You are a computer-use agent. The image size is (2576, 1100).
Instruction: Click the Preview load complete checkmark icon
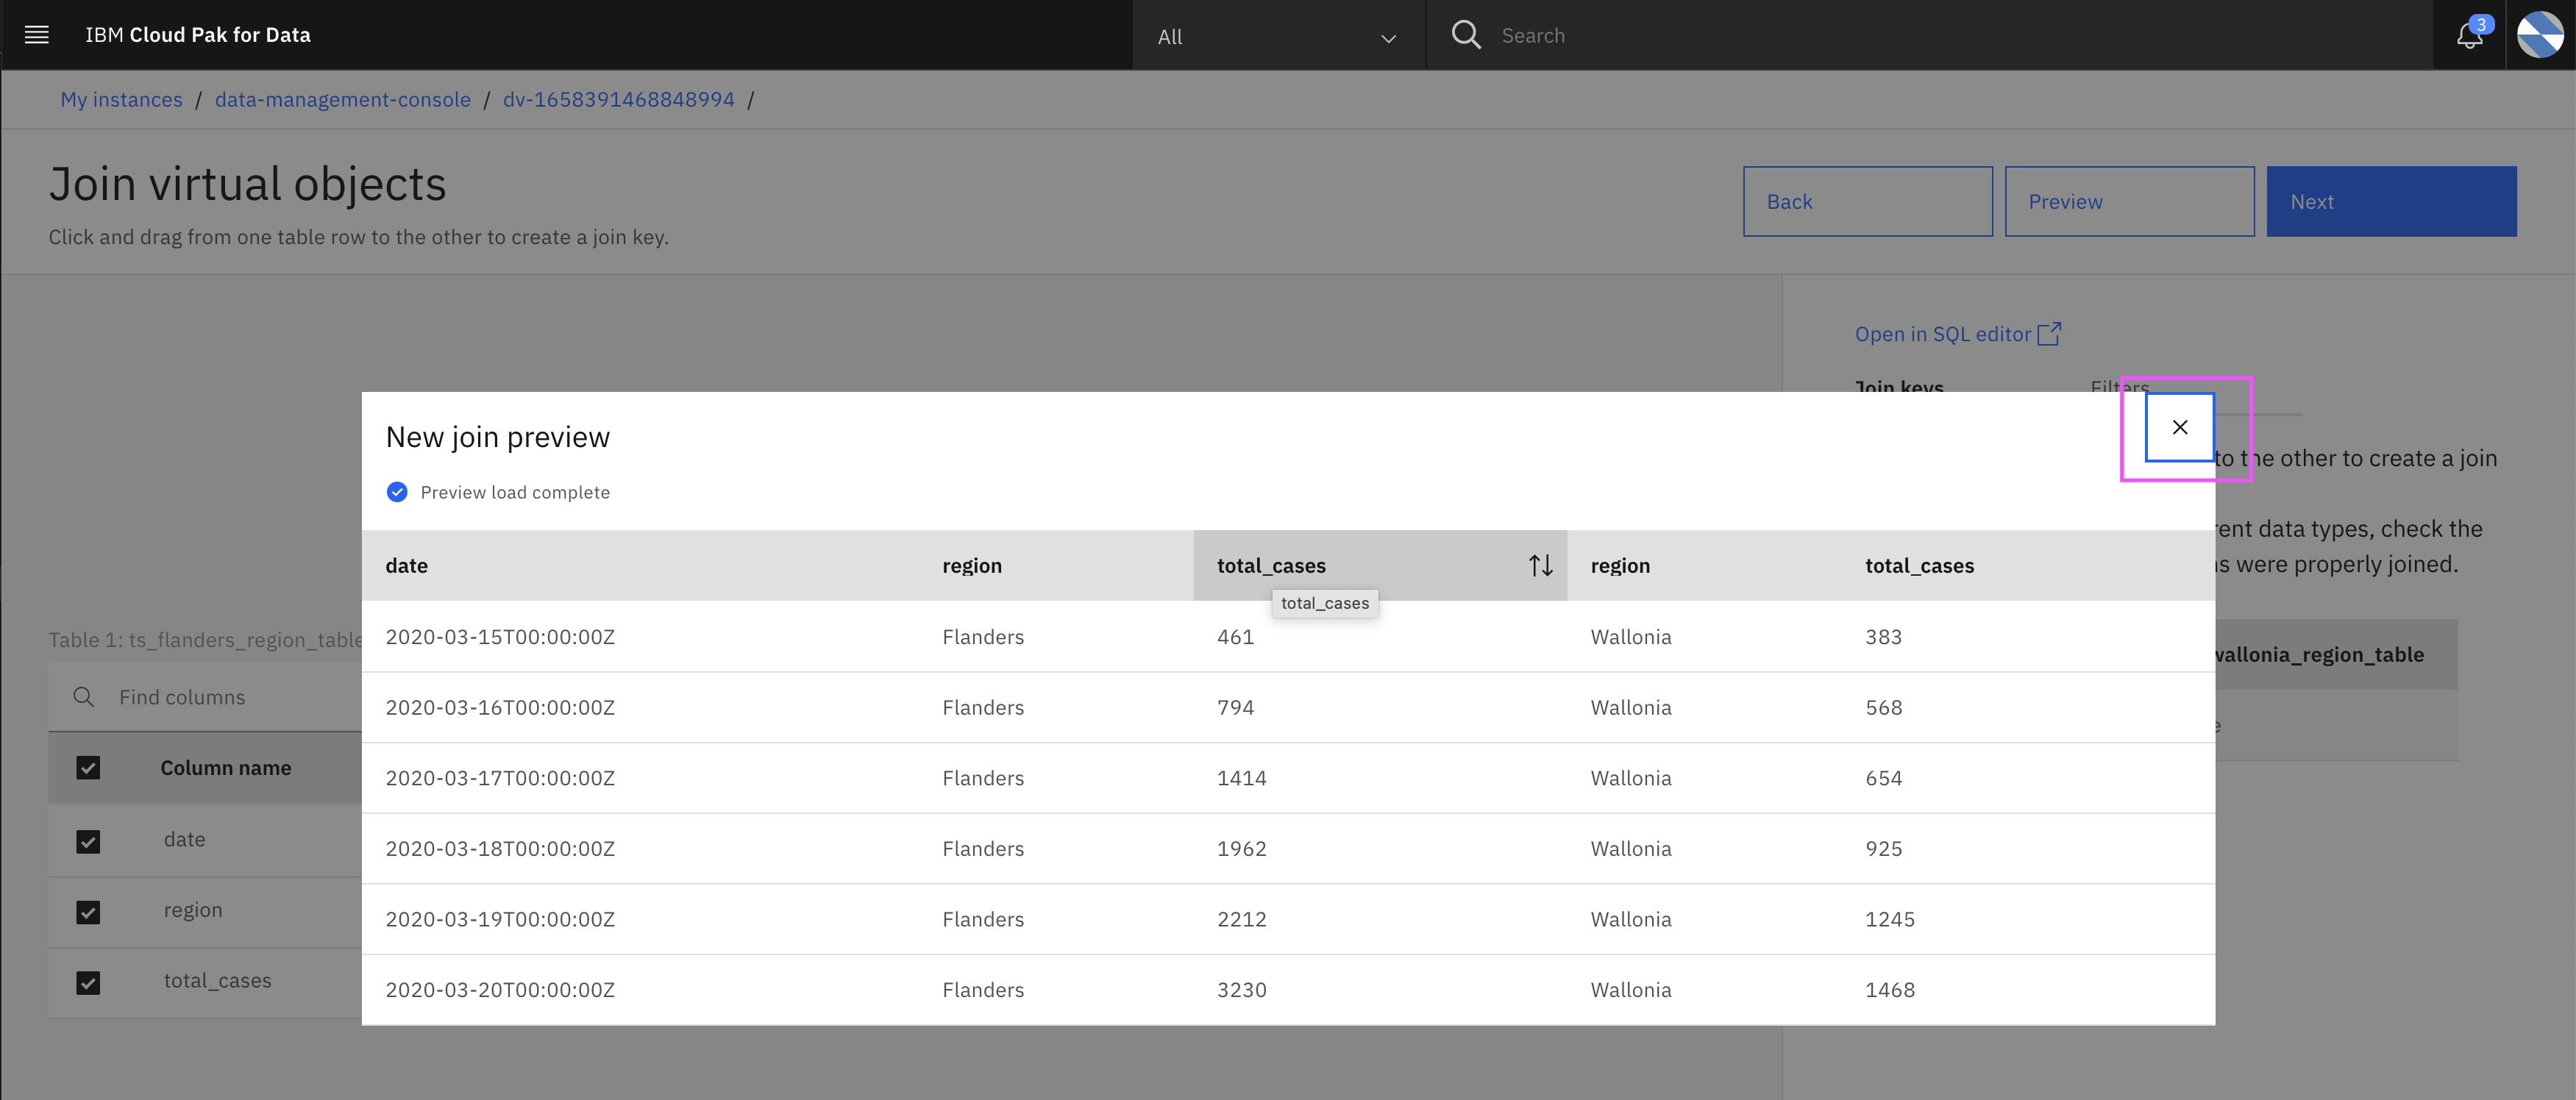coord(397,492)
